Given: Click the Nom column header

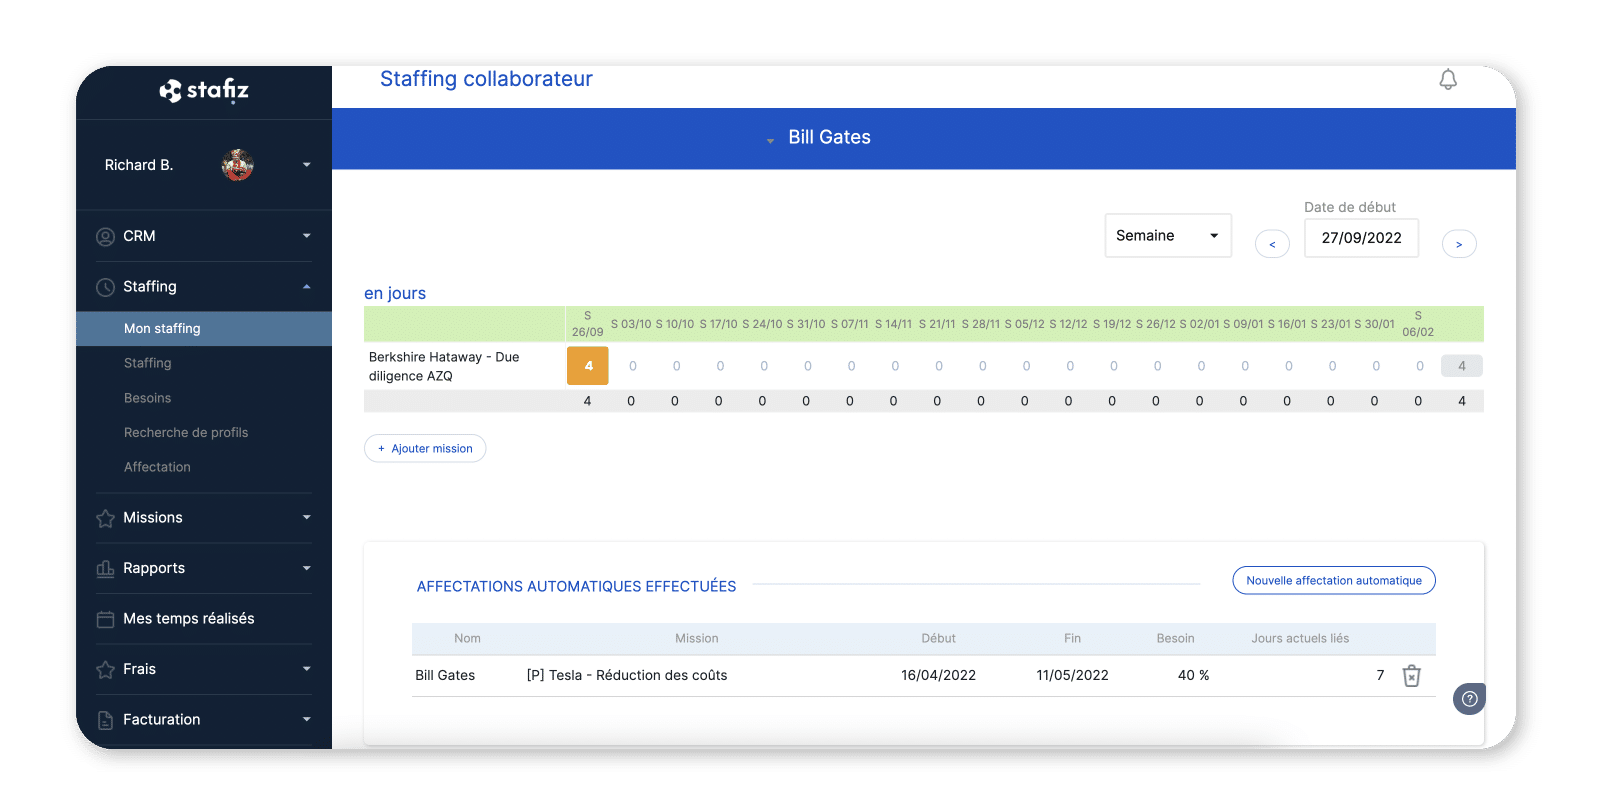Looking at the screenshot, I should pyautogui.click(x=467, y=638).
